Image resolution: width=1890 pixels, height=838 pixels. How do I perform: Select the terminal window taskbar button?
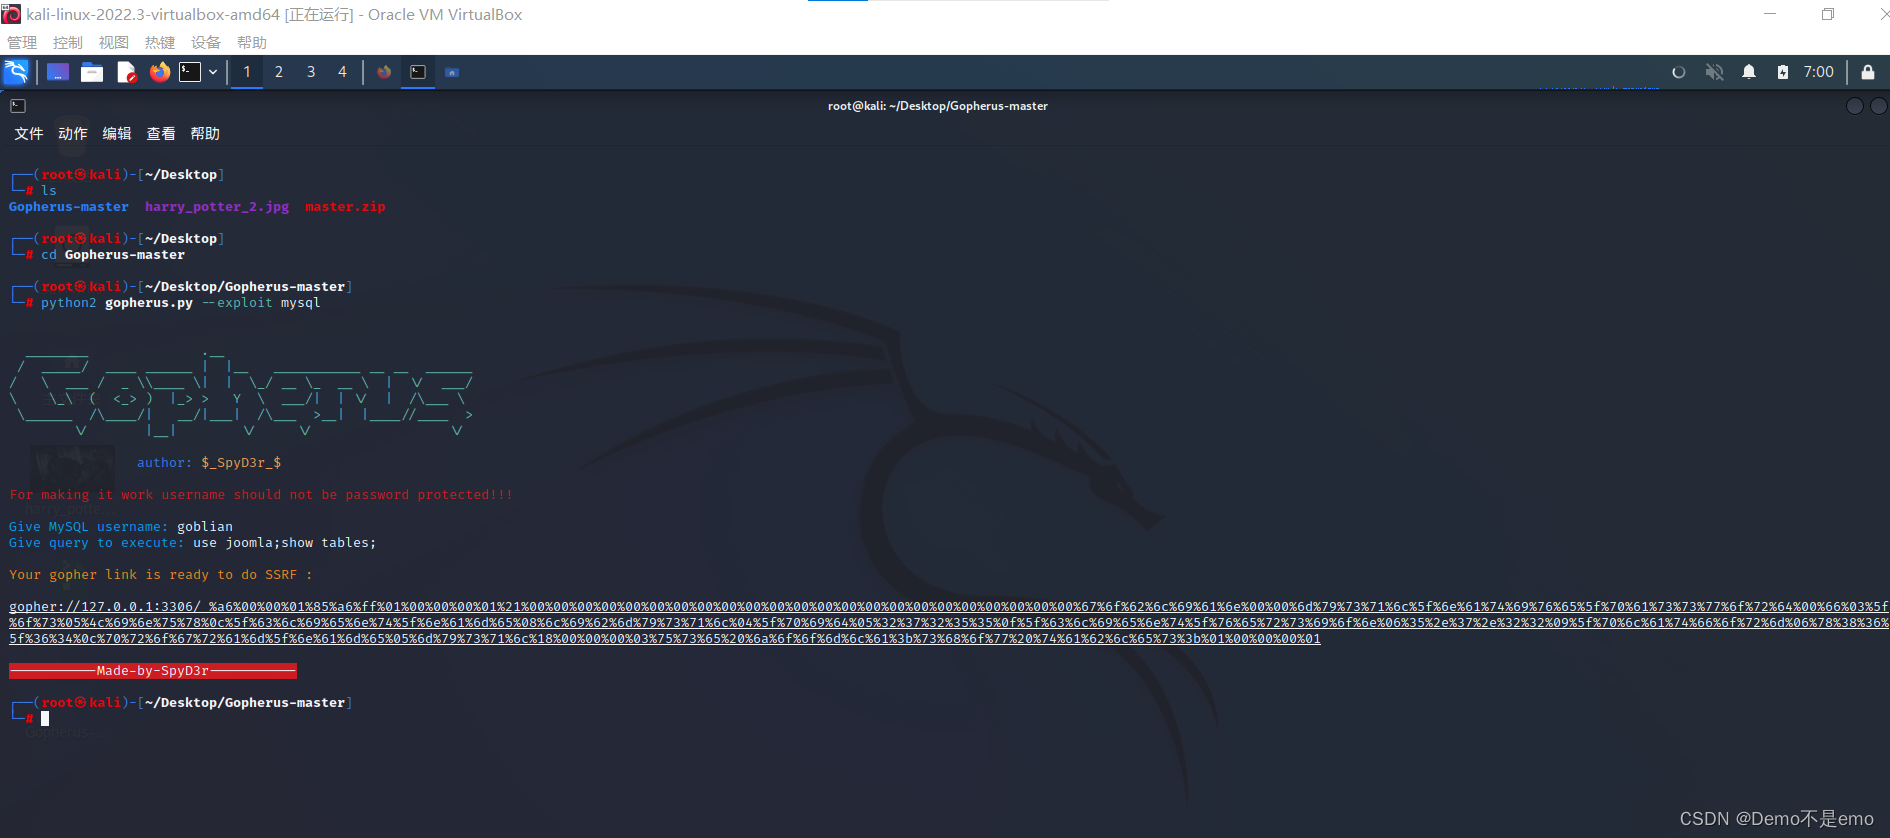point(418,72)
